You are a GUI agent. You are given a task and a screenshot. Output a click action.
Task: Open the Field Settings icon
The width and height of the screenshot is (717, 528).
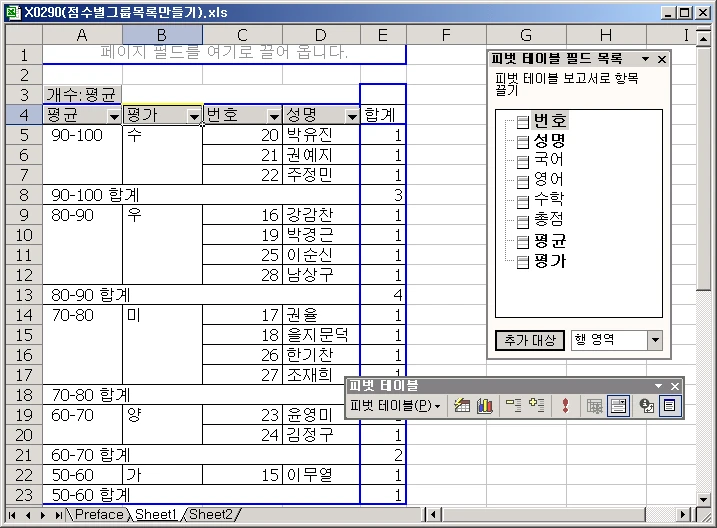pos(647,405)
